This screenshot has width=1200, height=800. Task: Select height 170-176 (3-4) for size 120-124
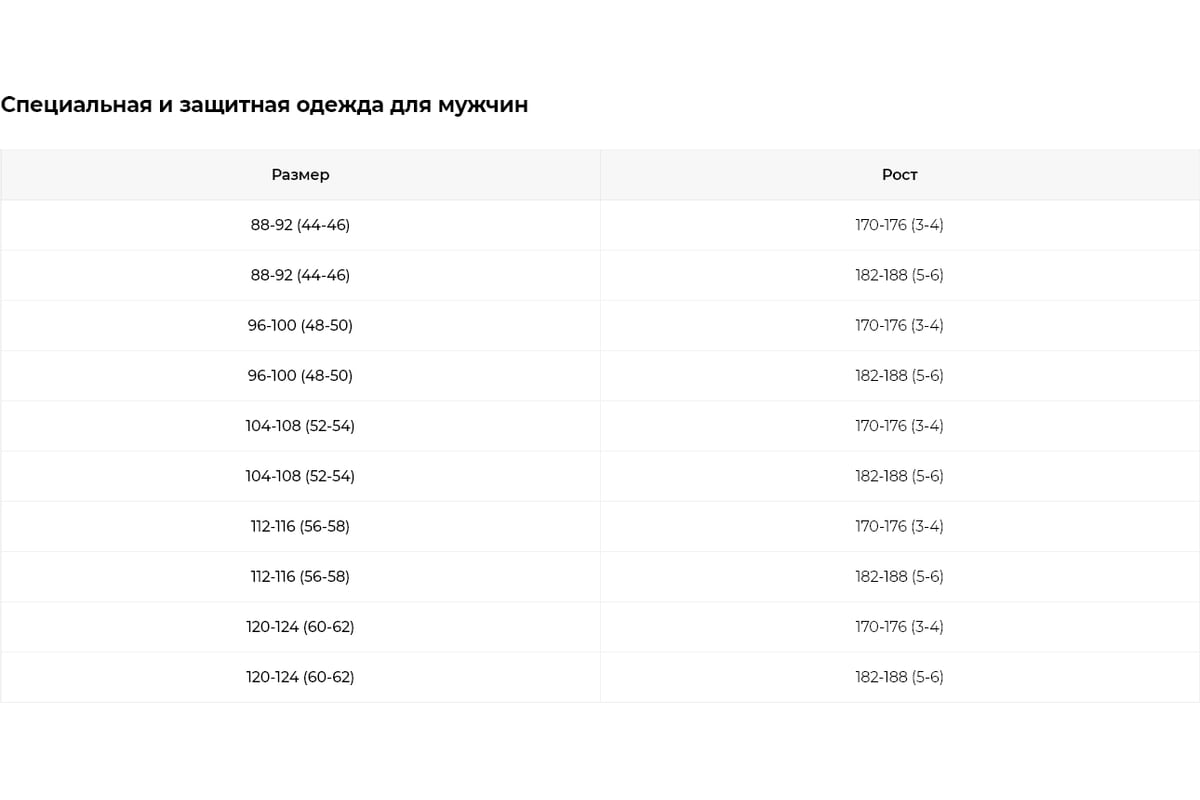[899, 627]
